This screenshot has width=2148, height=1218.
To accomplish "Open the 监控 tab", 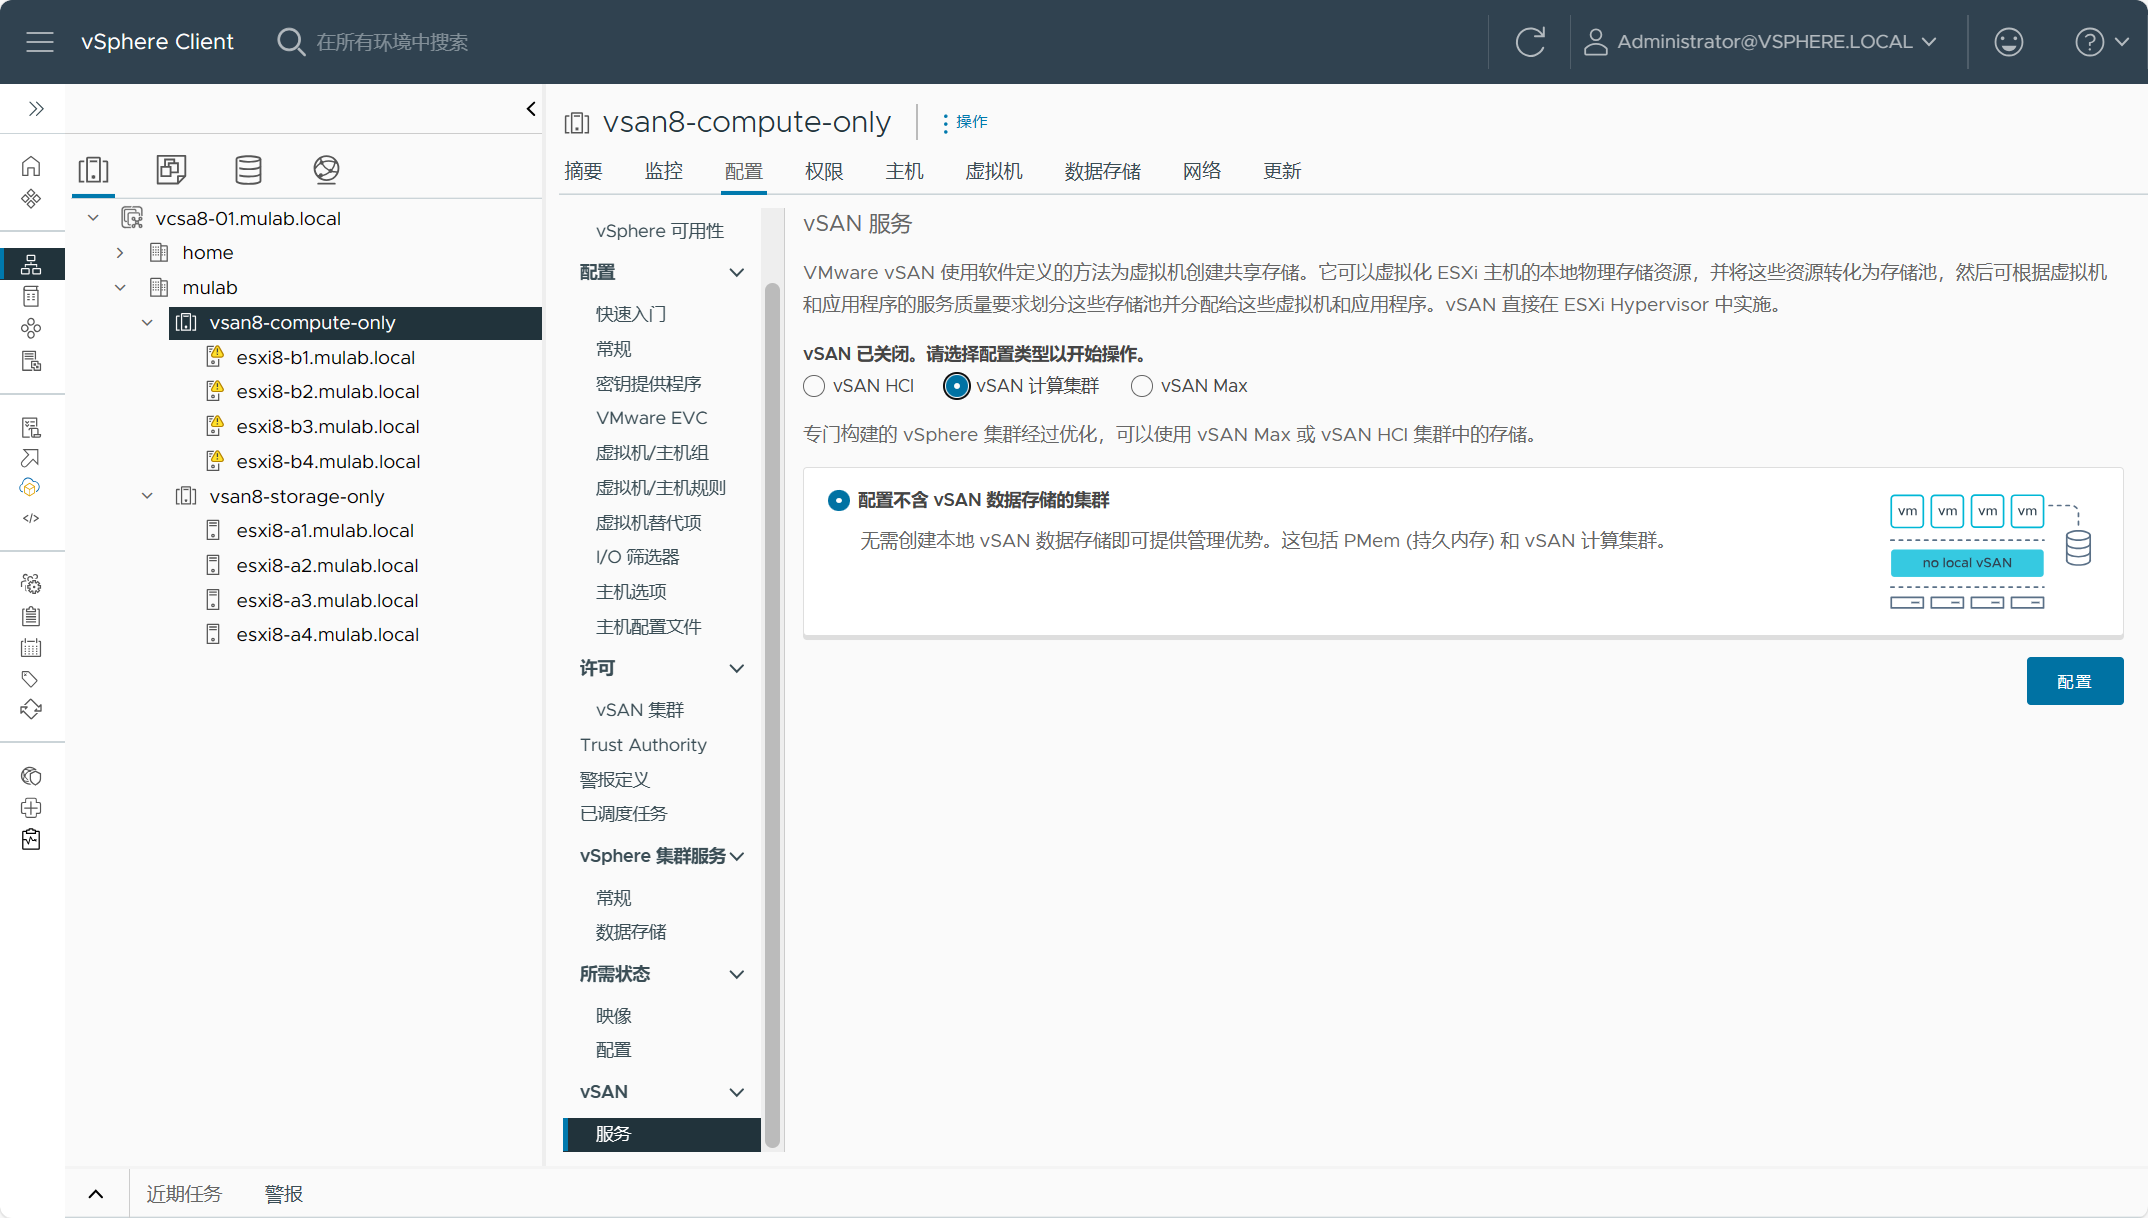I will click(x=663, y=171).
